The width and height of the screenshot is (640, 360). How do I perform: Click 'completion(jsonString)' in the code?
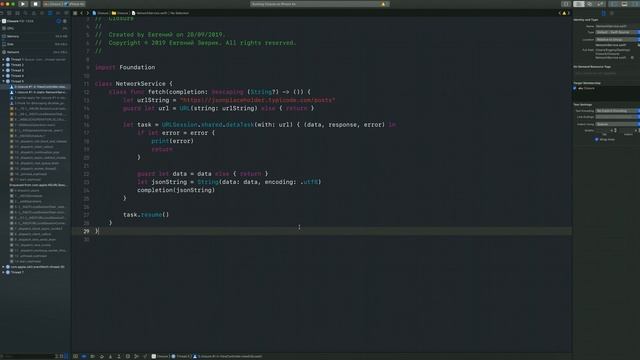(x=176, y=190)
